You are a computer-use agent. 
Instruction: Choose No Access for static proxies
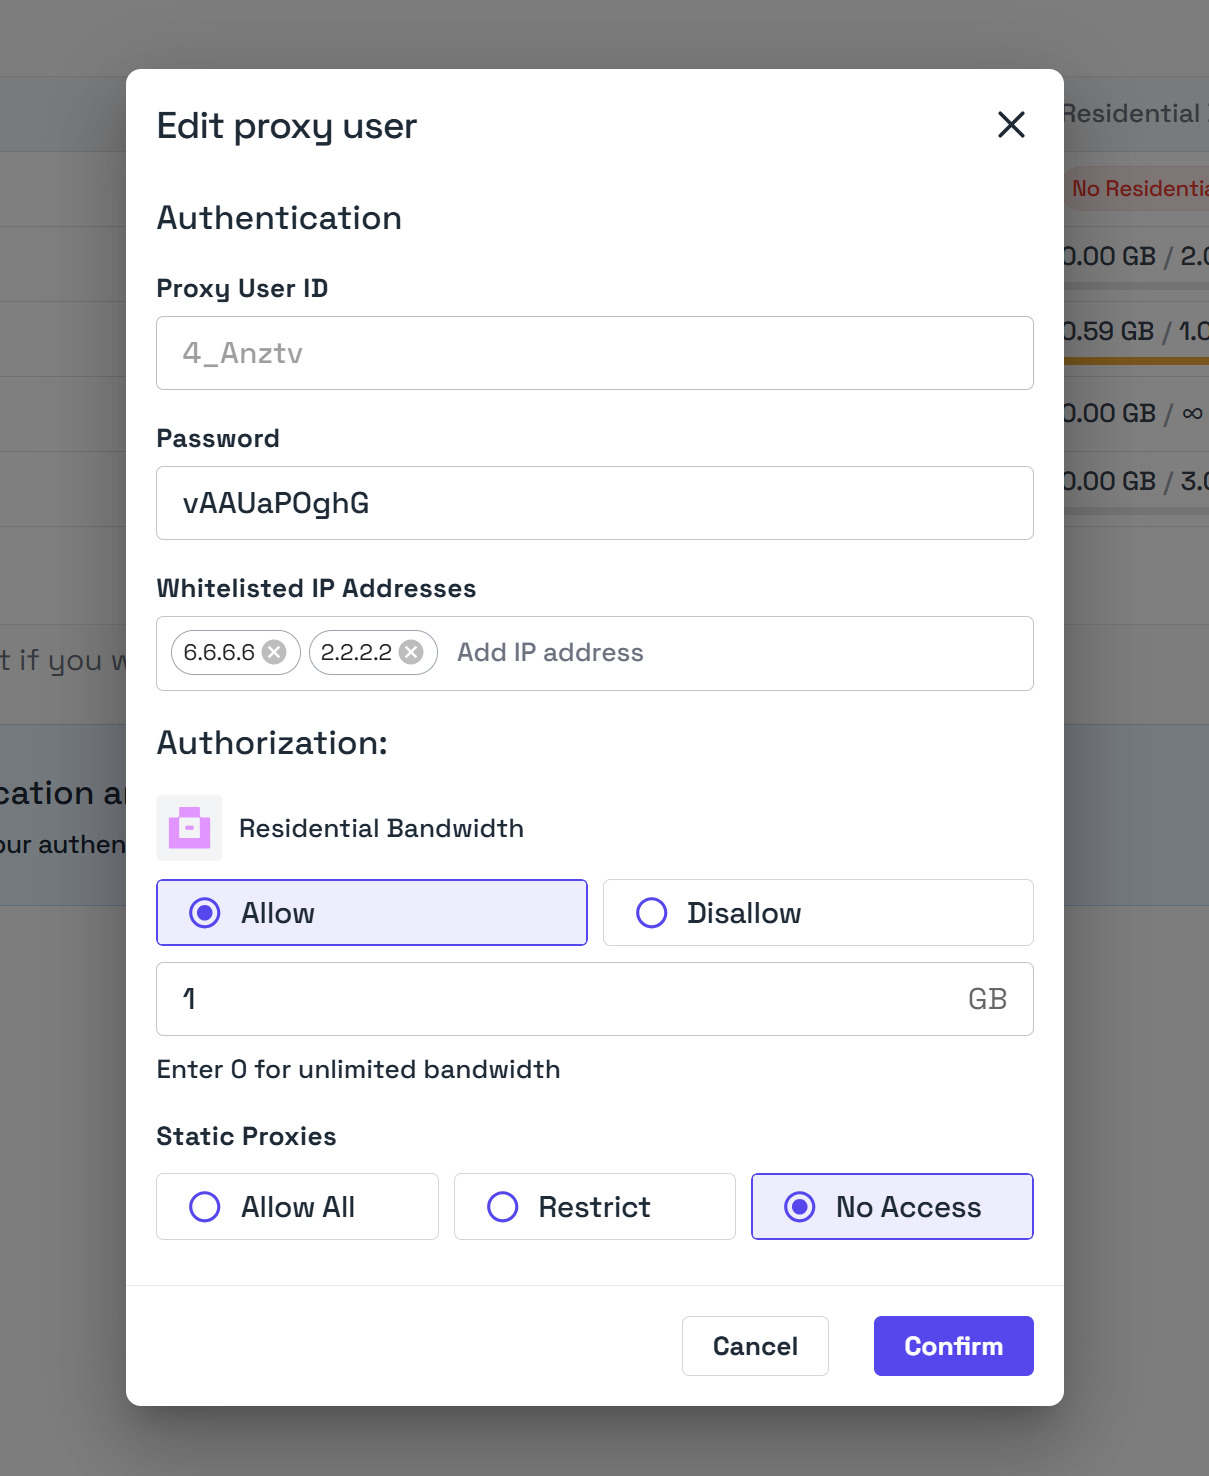coord(892,1206)
